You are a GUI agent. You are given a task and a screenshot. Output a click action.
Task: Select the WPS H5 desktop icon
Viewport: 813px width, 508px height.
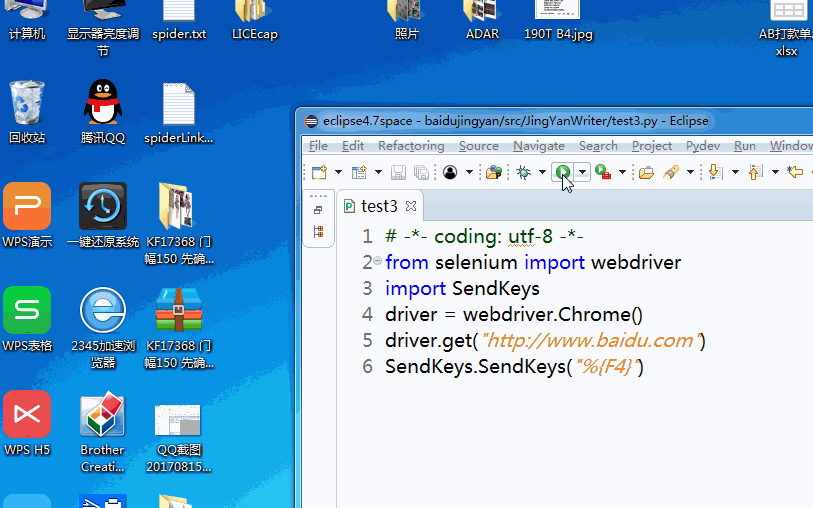tap(27, 424)
